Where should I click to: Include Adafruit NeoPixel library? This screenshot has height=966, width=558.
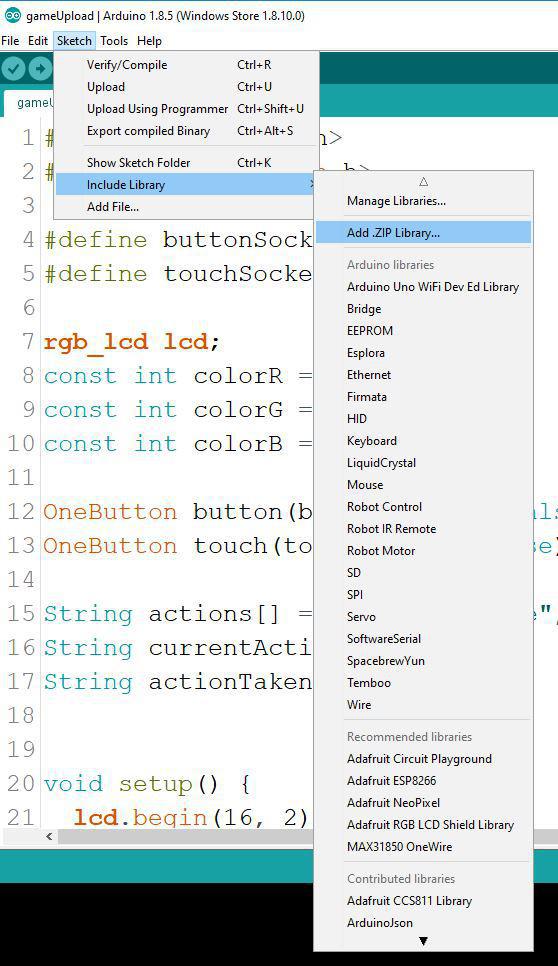[x=423, y=803]
